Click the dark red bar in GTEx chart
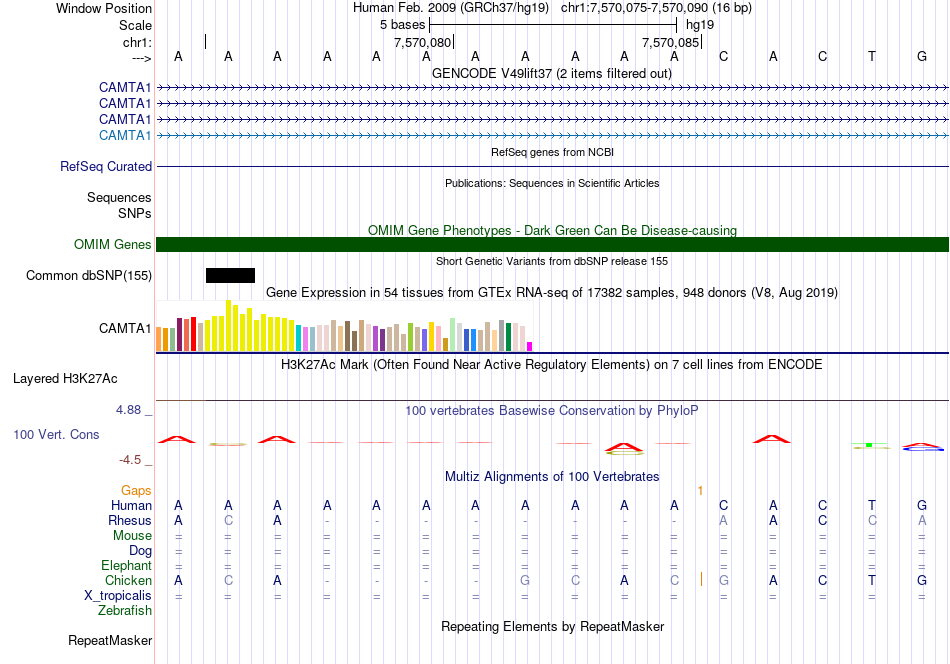Image resolution: width=950 pixels, height=664 pixels. click(180, 334)
